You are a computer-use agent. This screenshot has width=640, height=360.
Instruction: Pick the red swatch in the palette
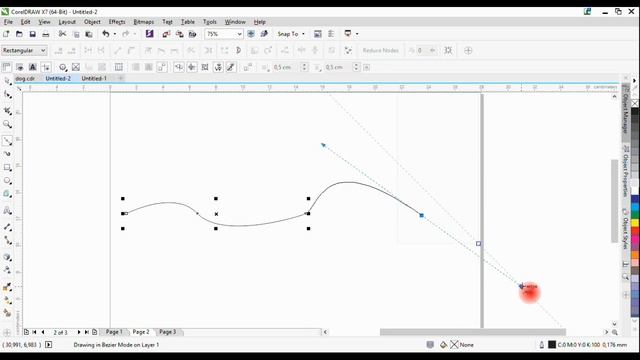635,231
